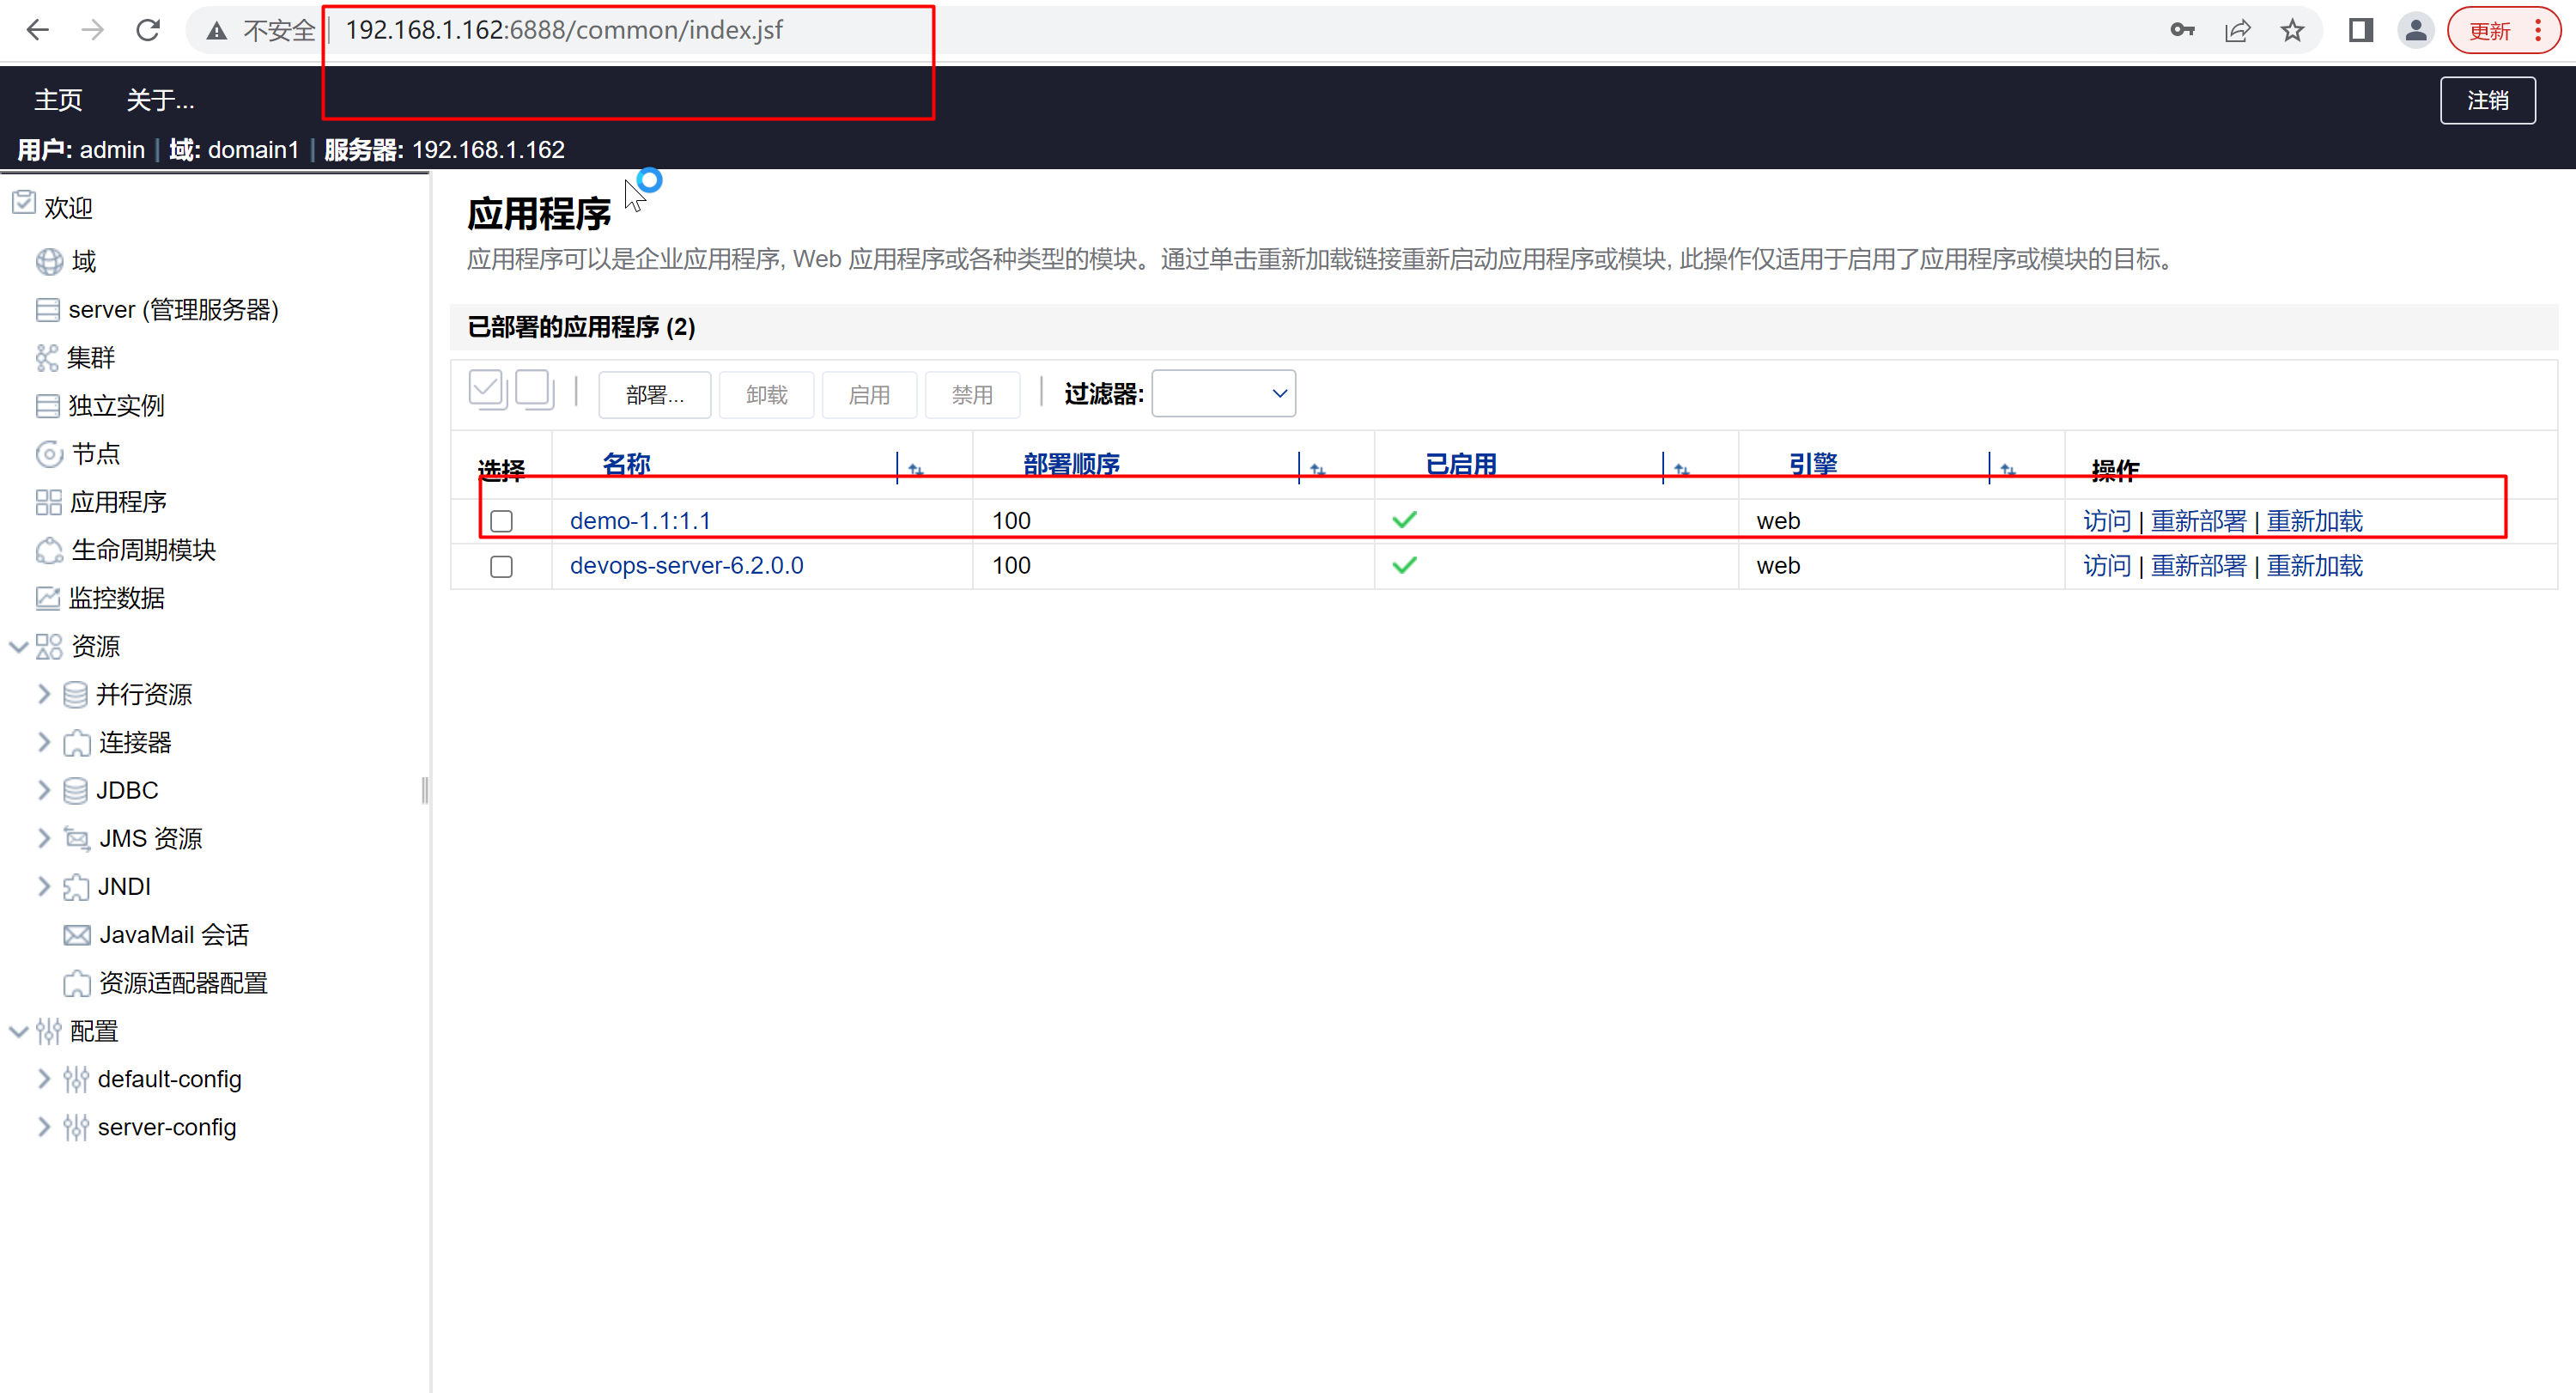This screenshot has width=2576, height=1393.
Task: Sort table by name column sort icon
Action: [915, 469]
